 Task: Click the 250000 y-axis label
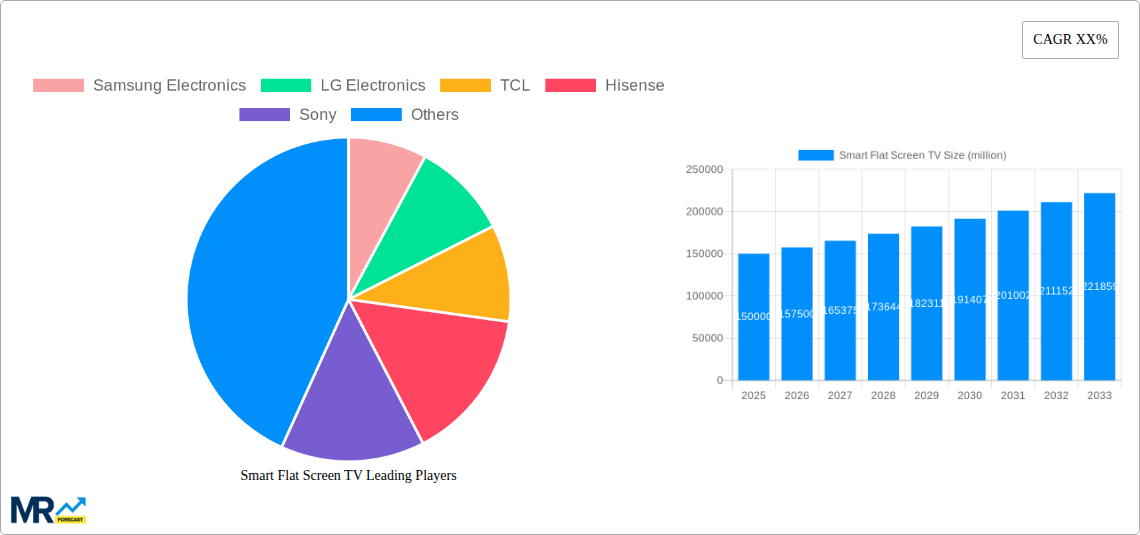click(705, 169)
